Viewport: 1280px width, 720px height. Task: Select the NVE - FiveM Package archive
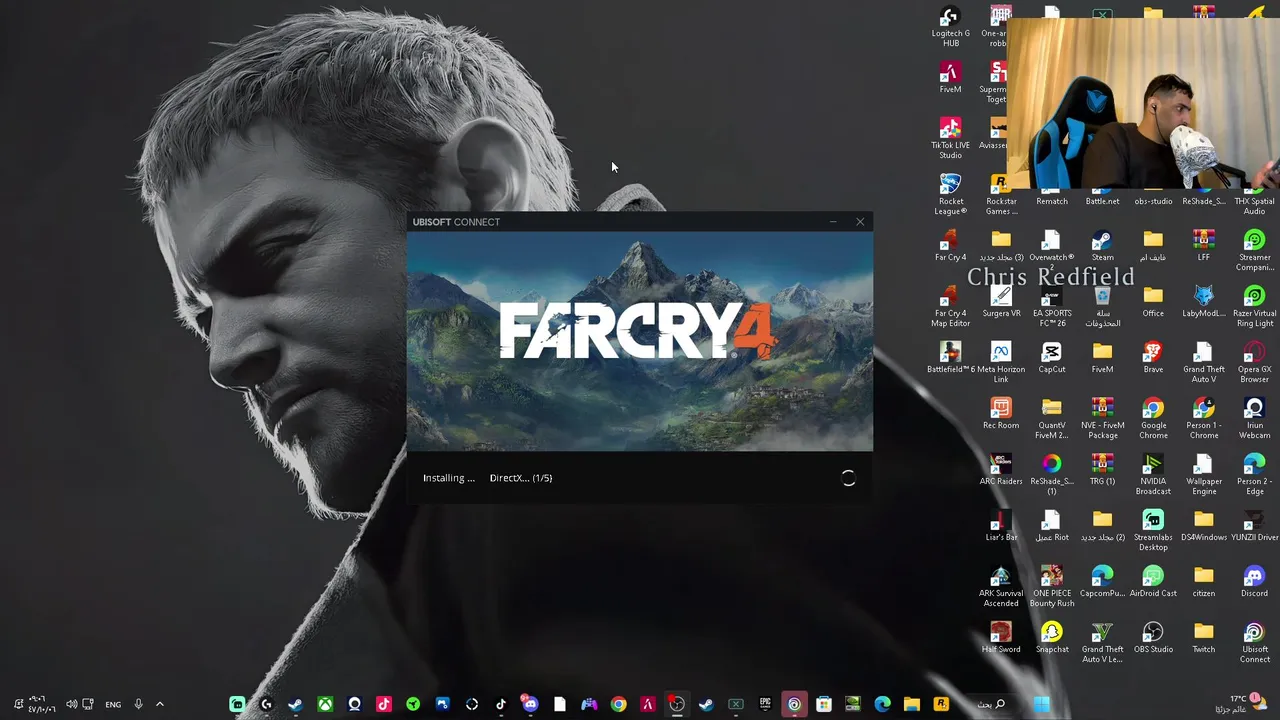point(1102,419)
